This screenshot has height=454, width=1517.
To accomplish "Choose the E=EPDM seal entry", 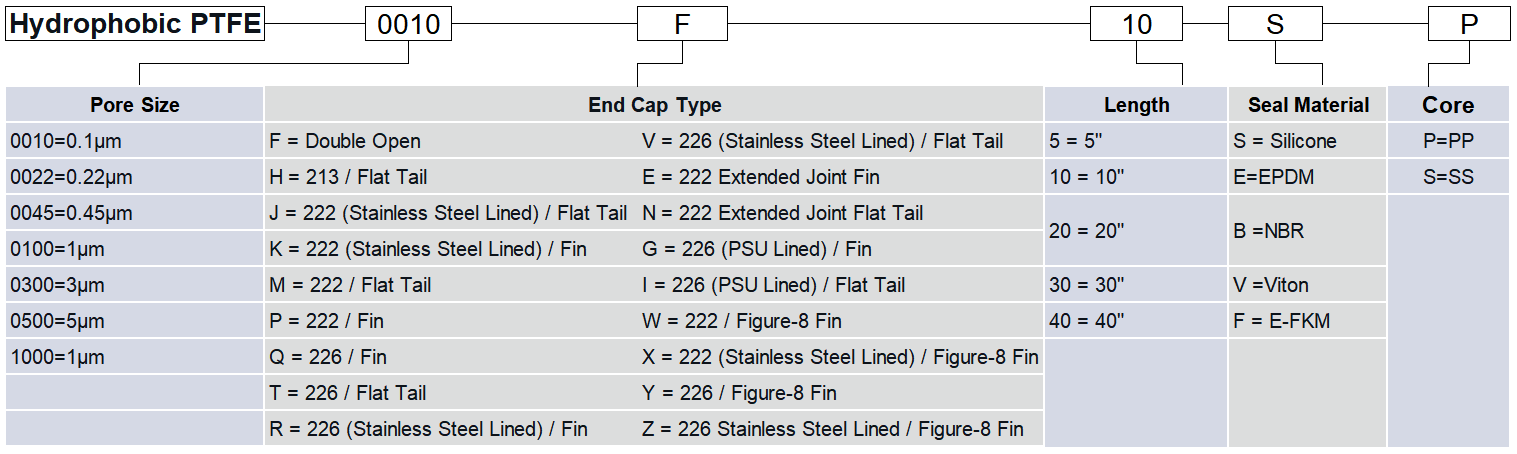I will coord(1274,177).
